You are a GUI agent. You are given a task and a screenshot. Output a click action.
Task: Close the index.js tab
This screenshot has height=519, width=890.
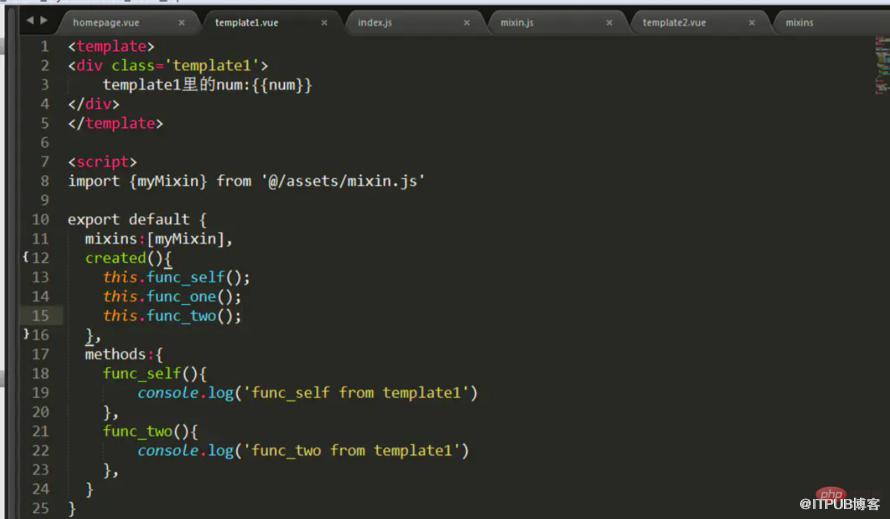click(467, 23)
